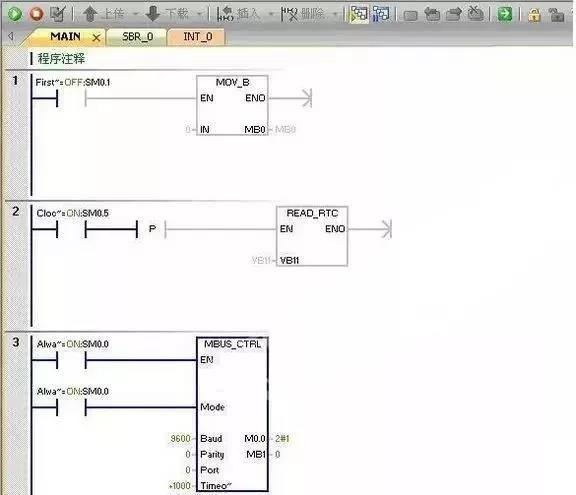Click the green RUN button

[x=15, y=14]
